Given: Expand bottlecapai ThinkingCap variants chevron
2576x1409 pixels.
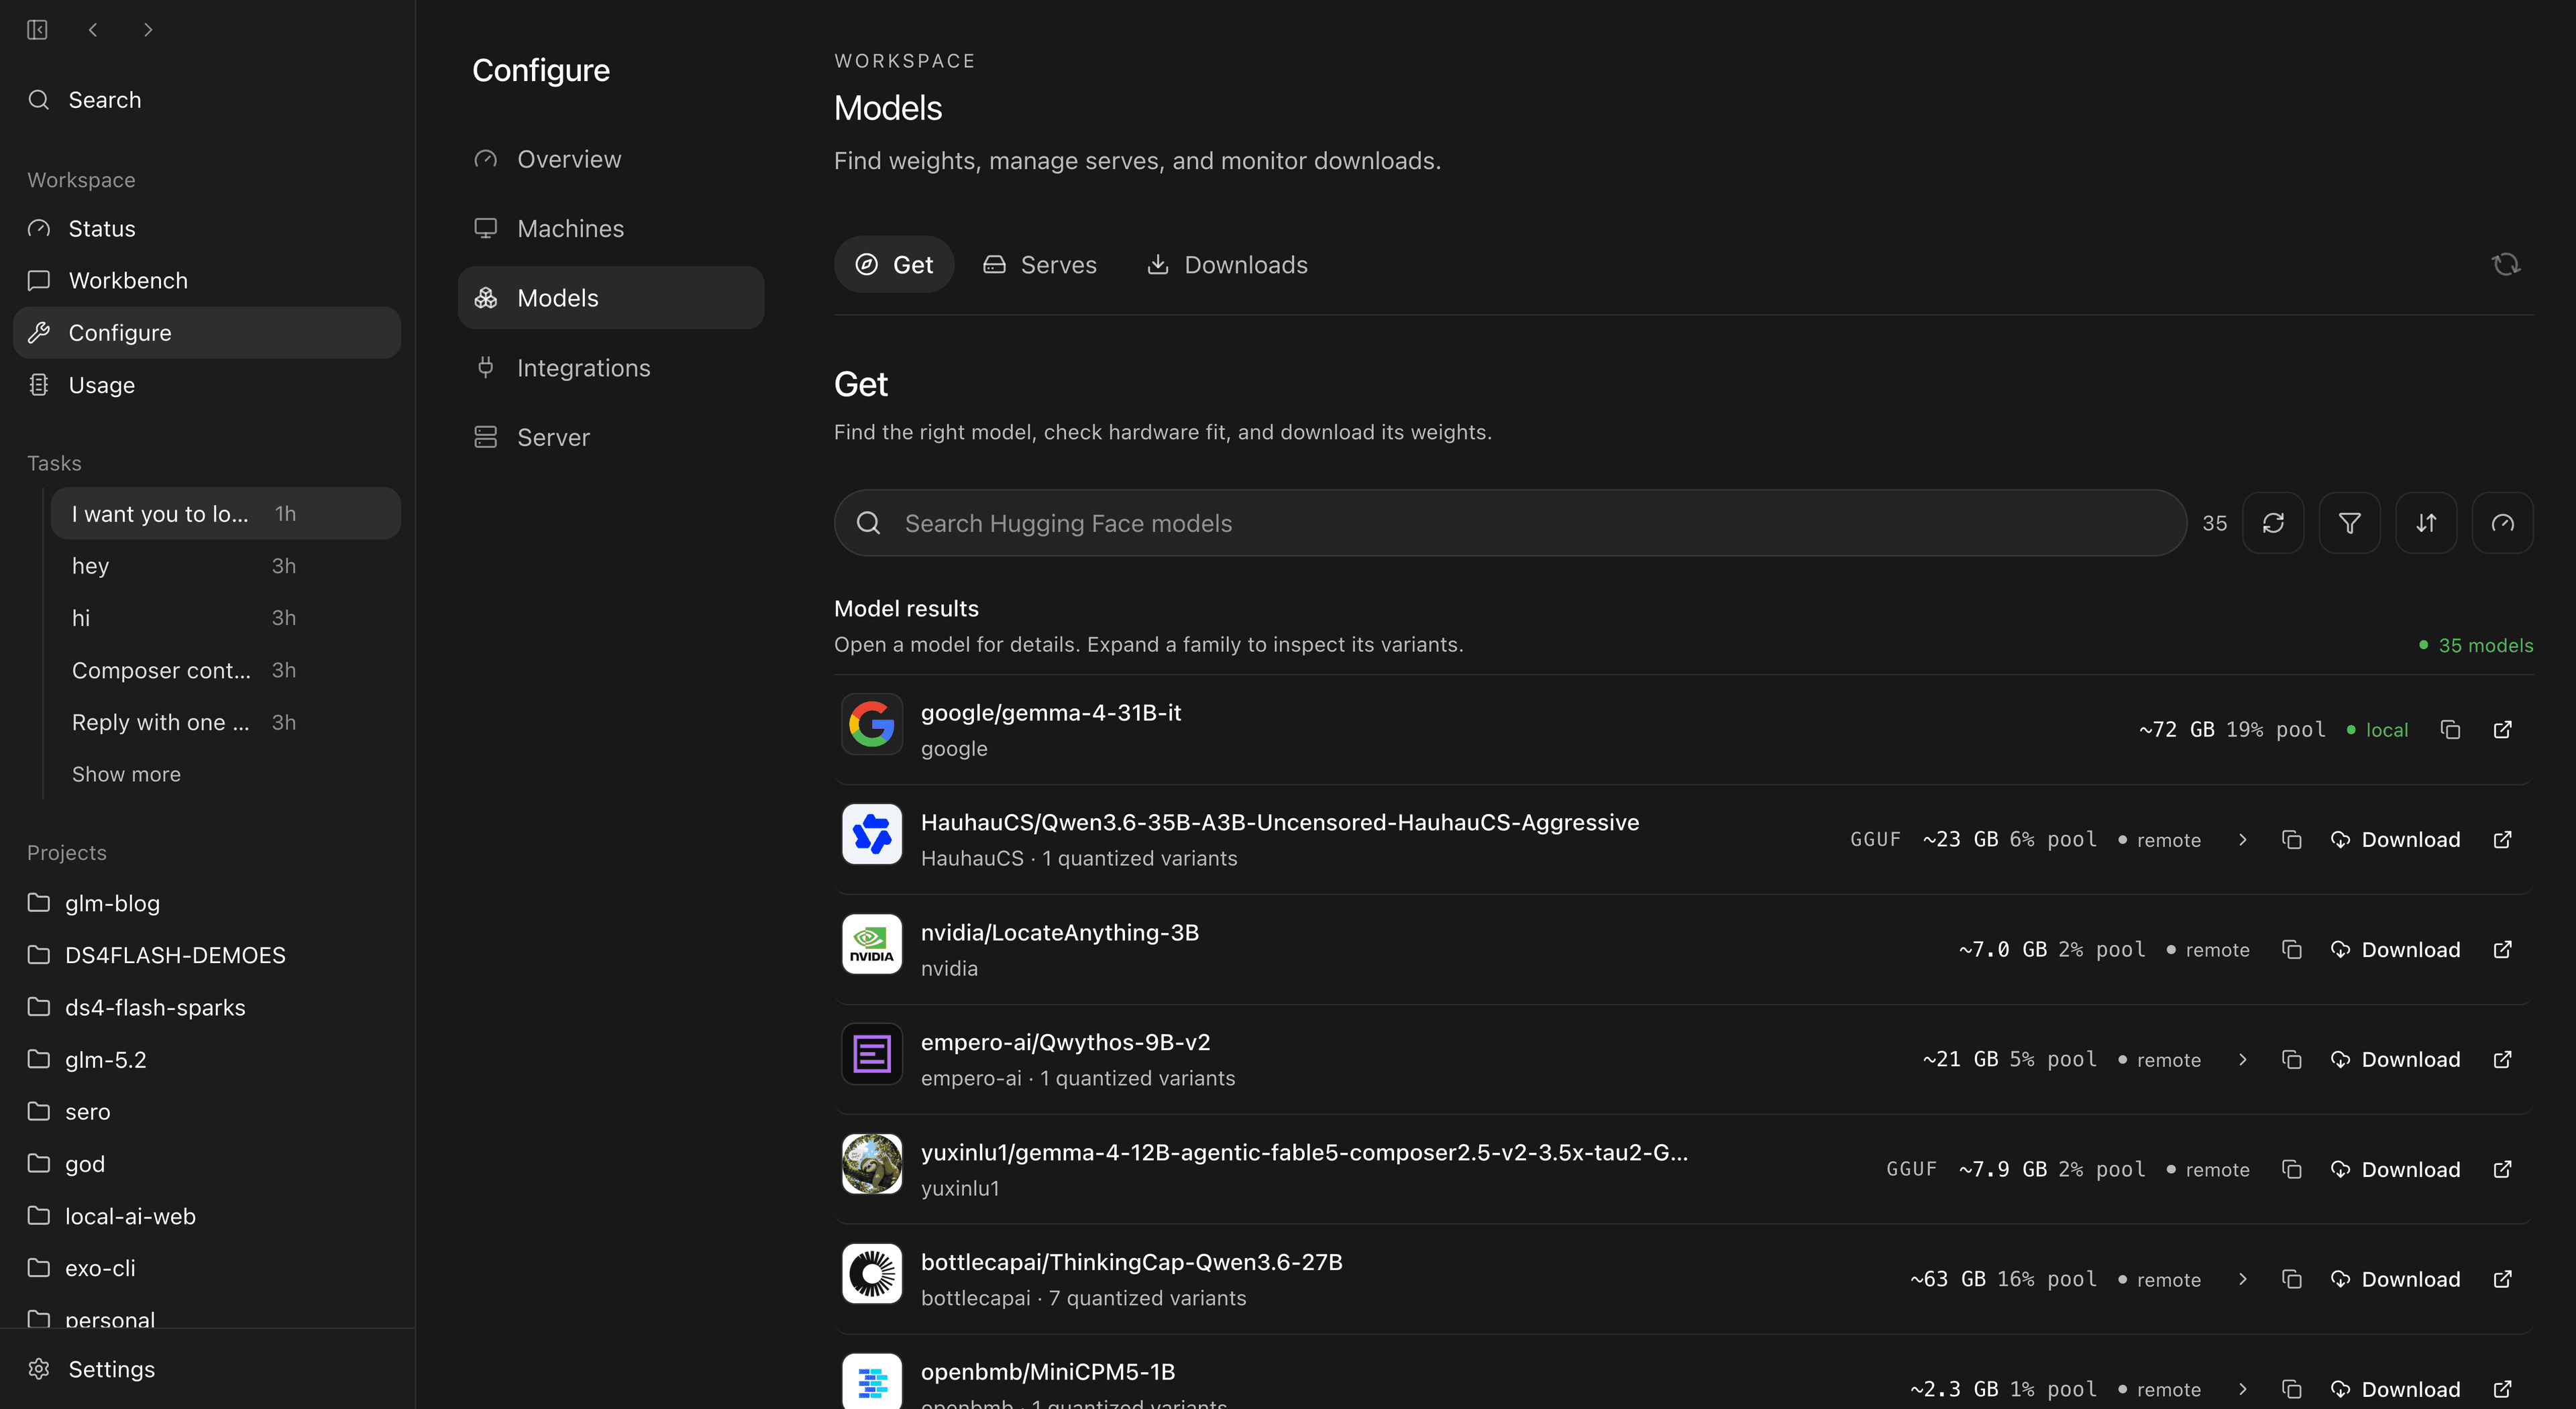Looking at the screenshot, I should point(2242,1280).
